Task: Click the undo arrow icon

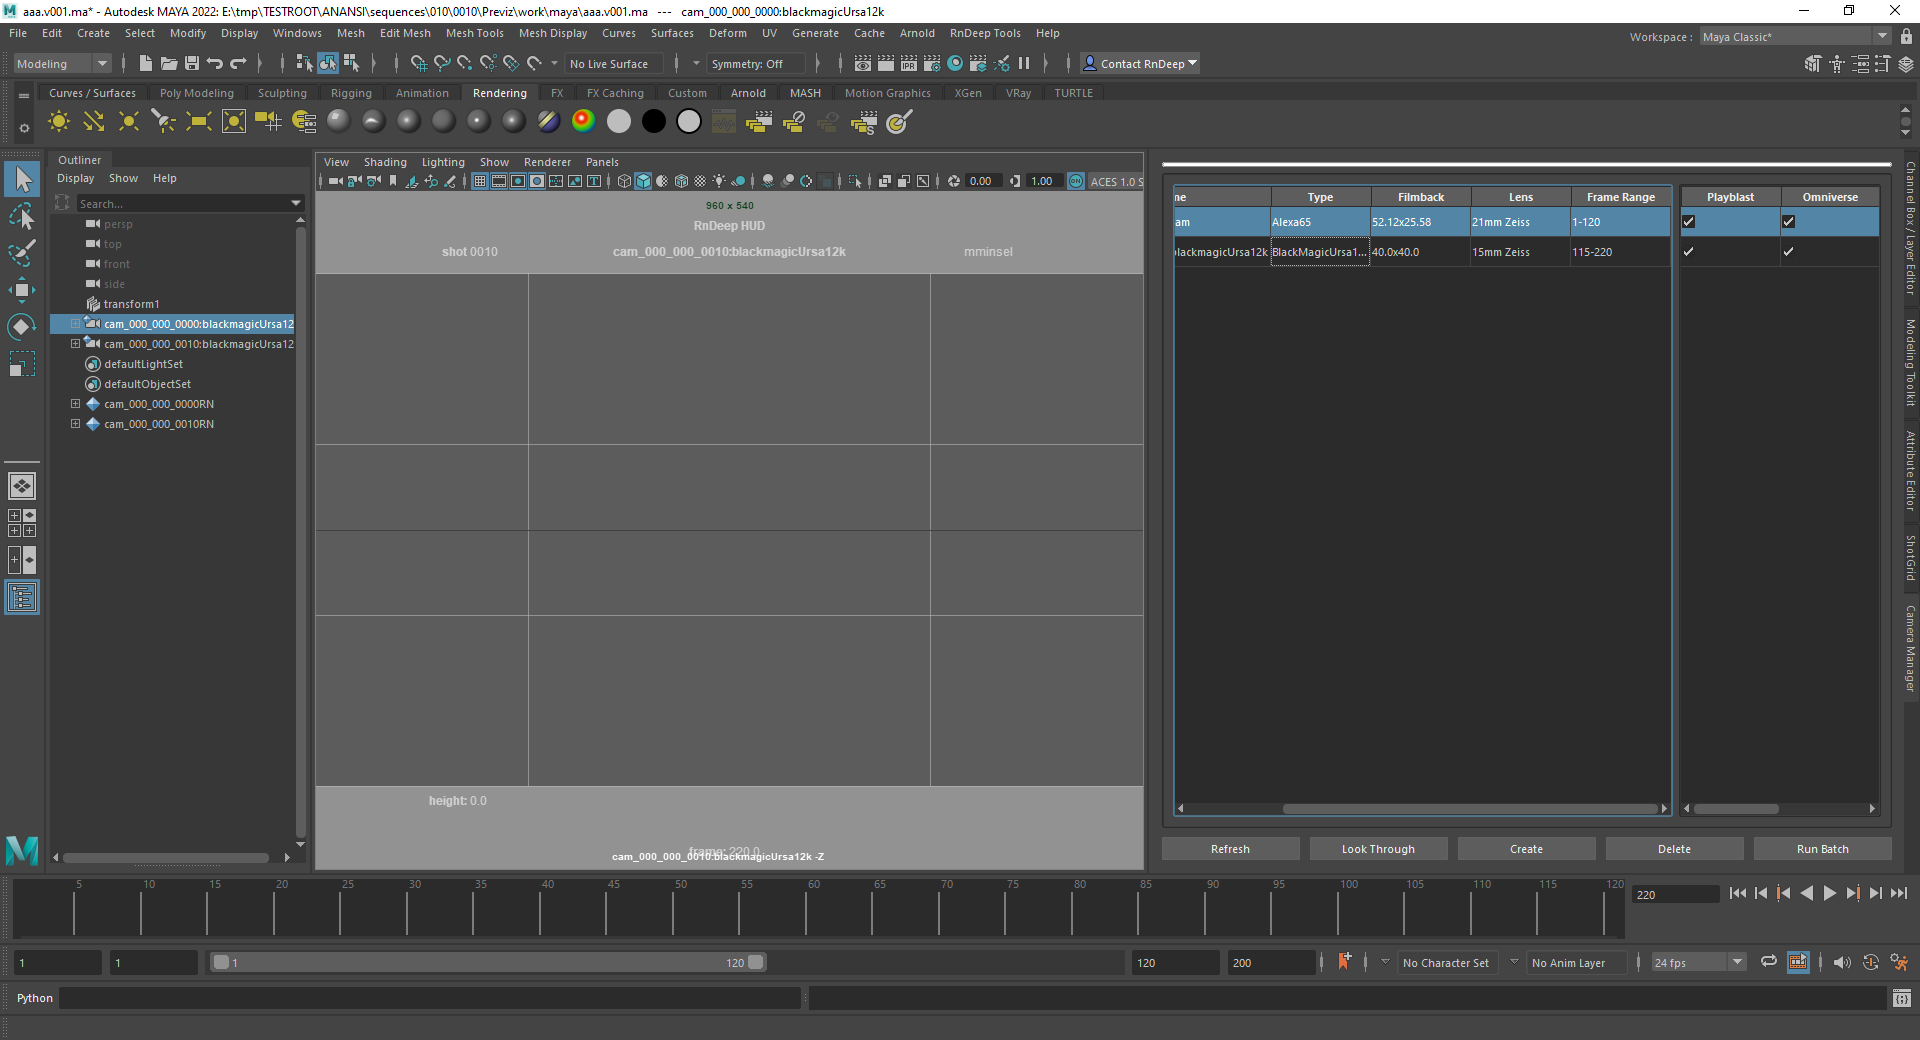Action: pos(215,64)
